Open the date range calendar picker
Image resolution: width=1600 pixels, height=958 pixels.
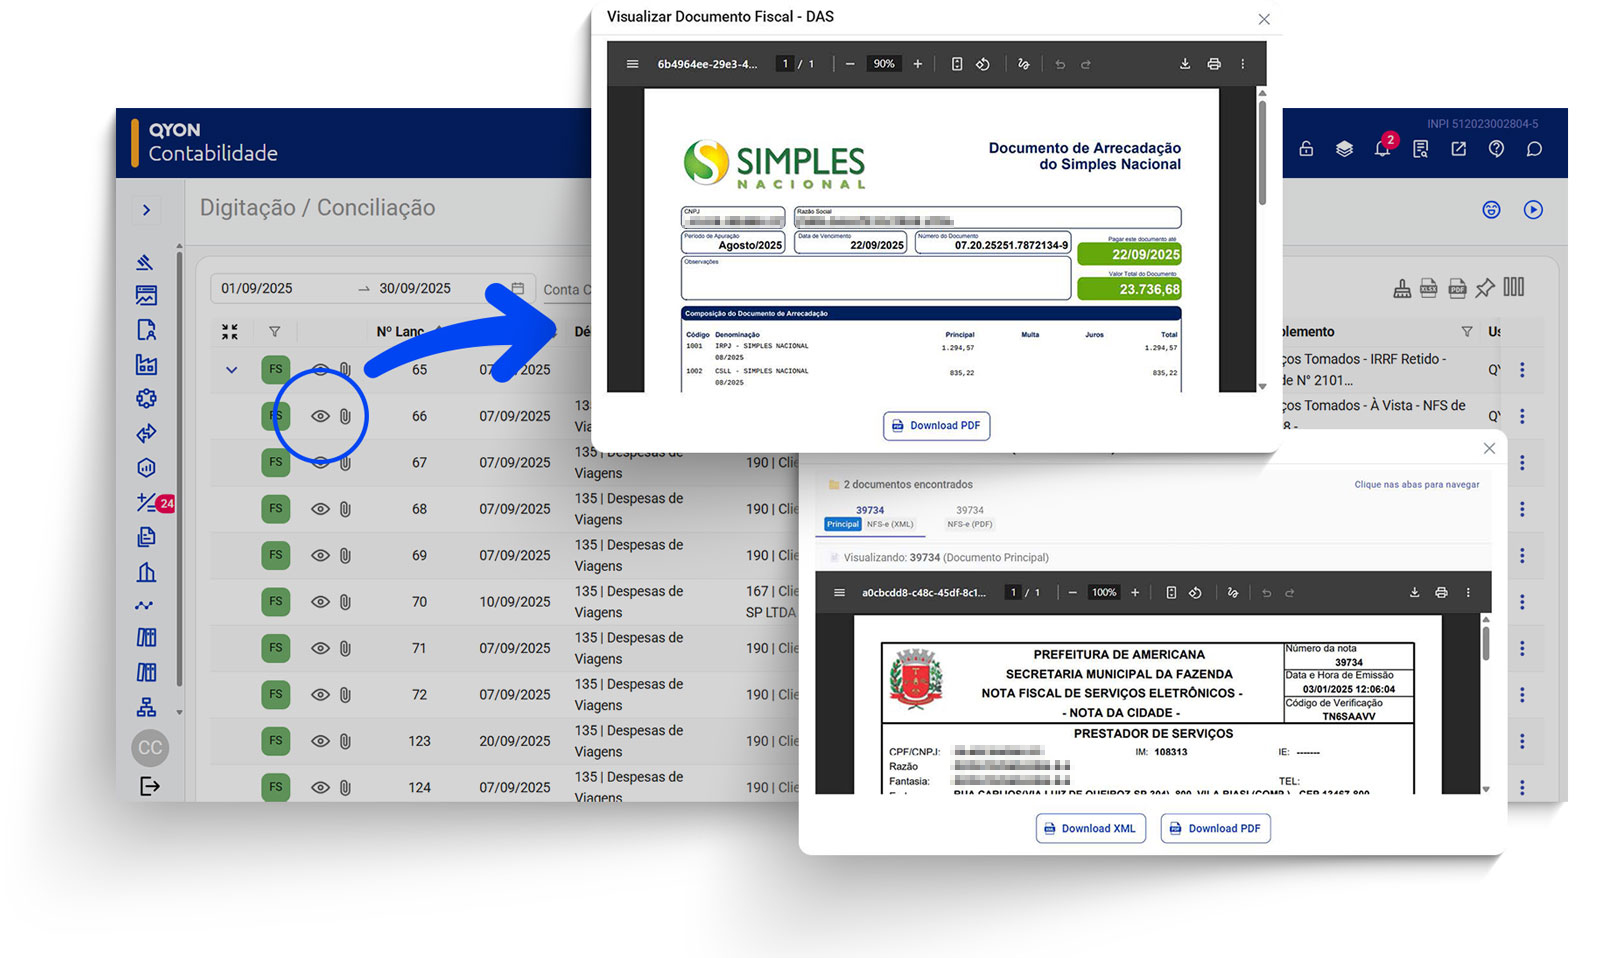point(518,288)
